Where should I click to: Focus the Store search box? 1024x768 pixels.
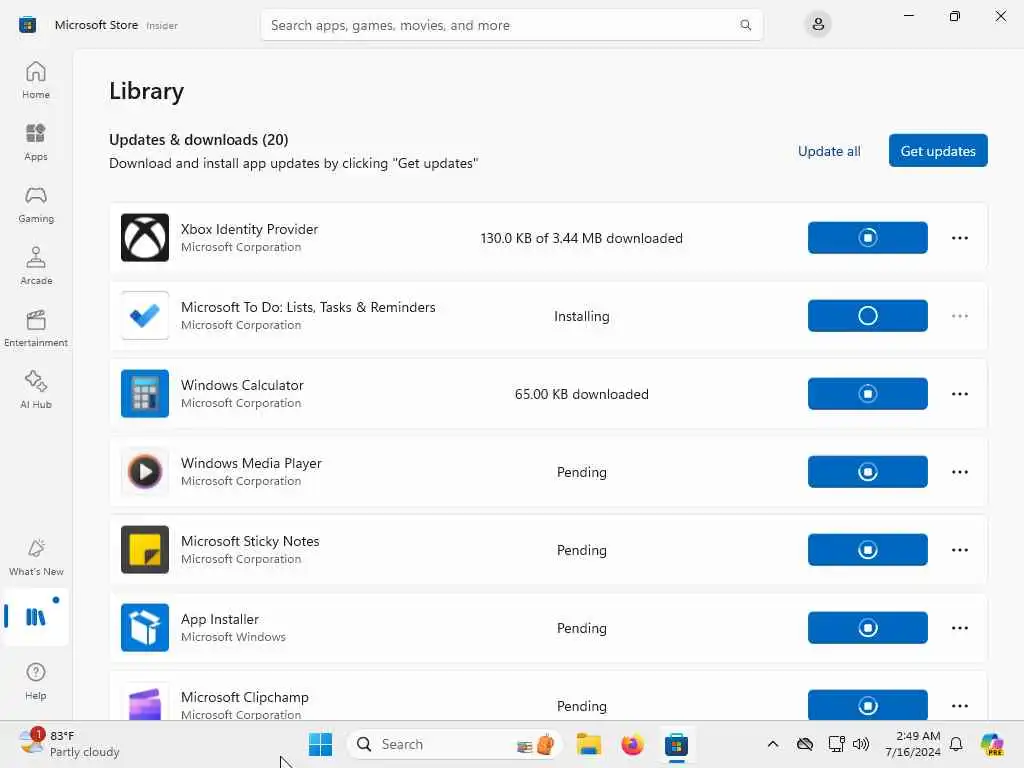click(511, 25)
